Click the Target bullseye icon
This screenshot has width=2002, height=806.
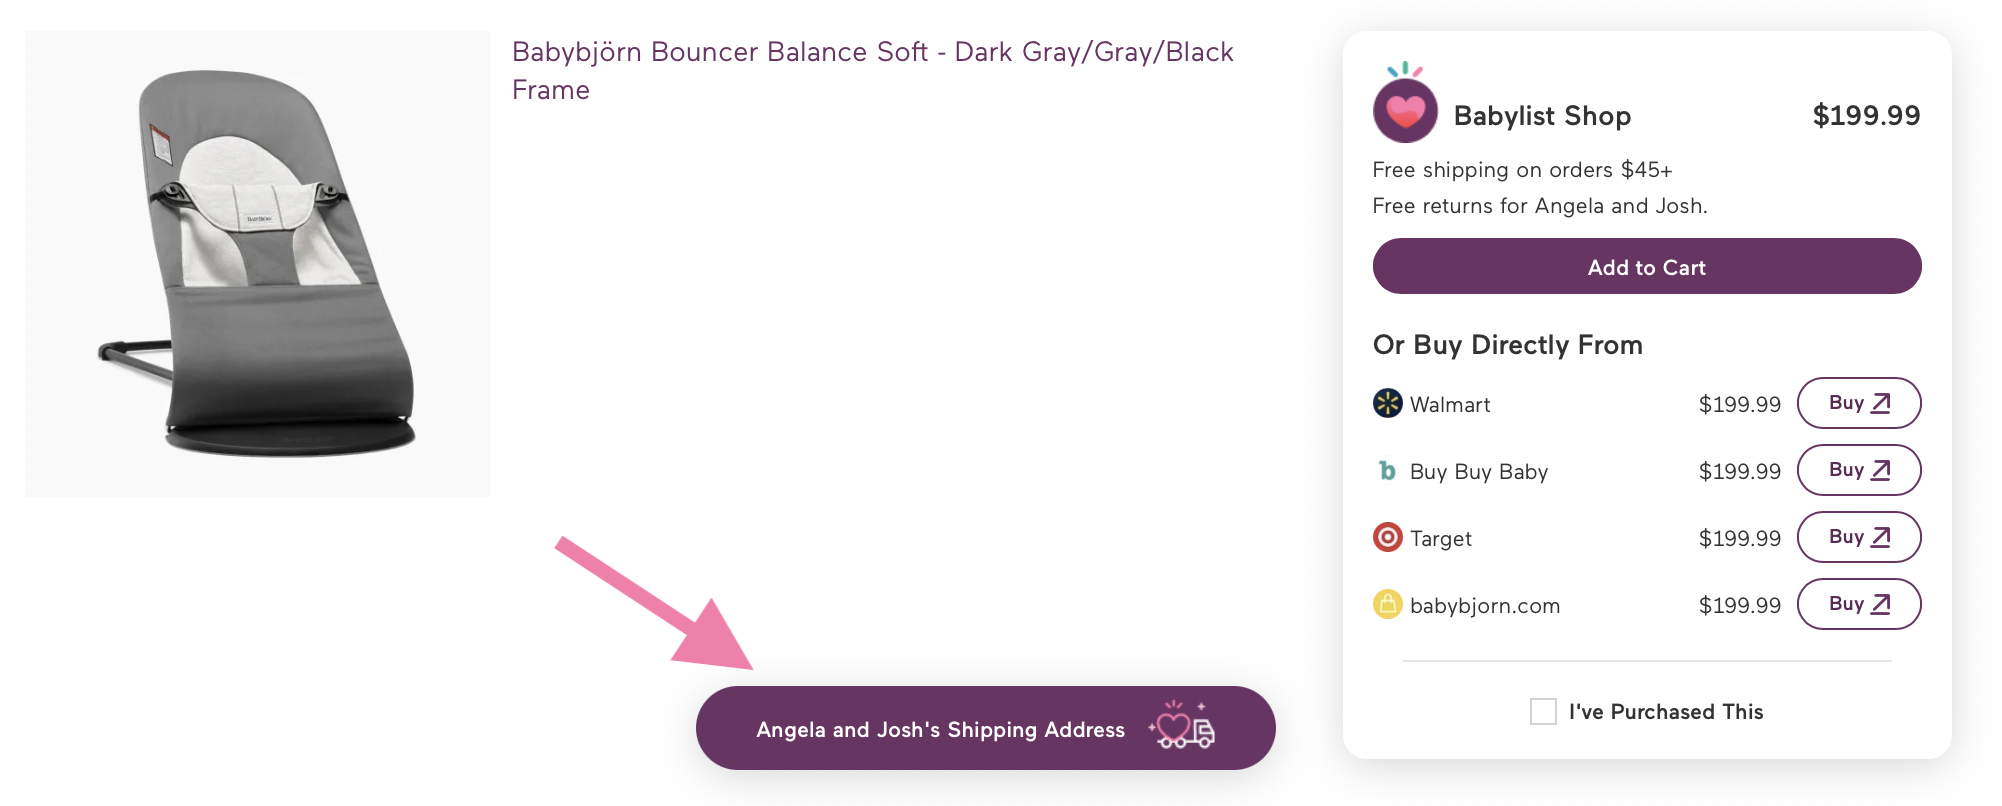pyautogui.click(x=1387, y=537)
